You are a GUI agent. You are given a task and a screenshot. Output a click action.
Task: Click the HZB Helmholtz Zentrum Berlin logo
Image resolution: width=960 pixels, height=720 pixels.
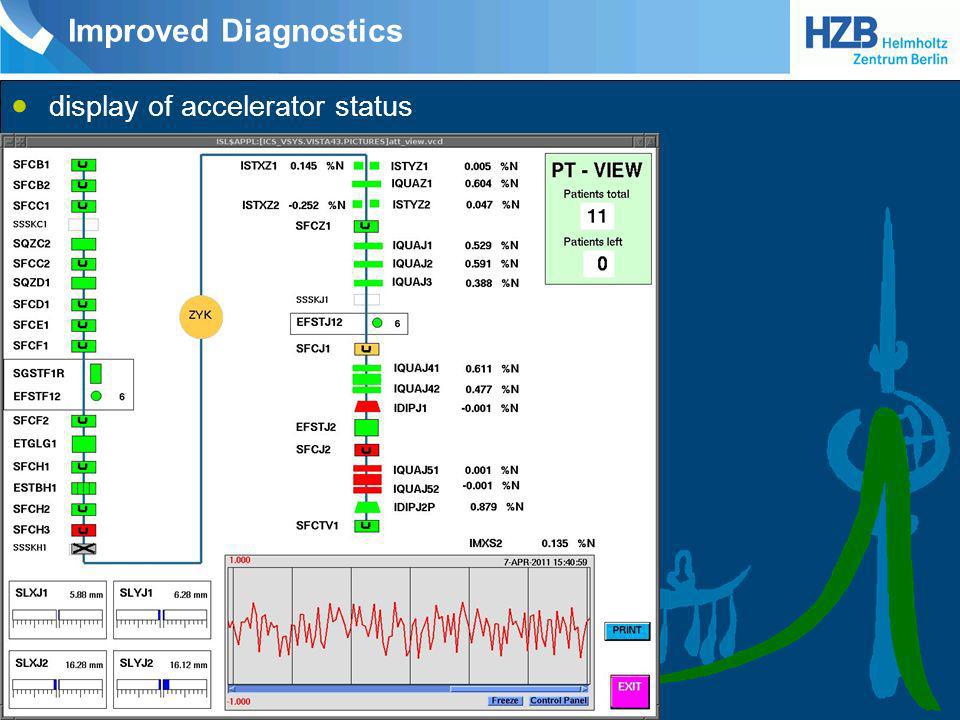point(877,40)
